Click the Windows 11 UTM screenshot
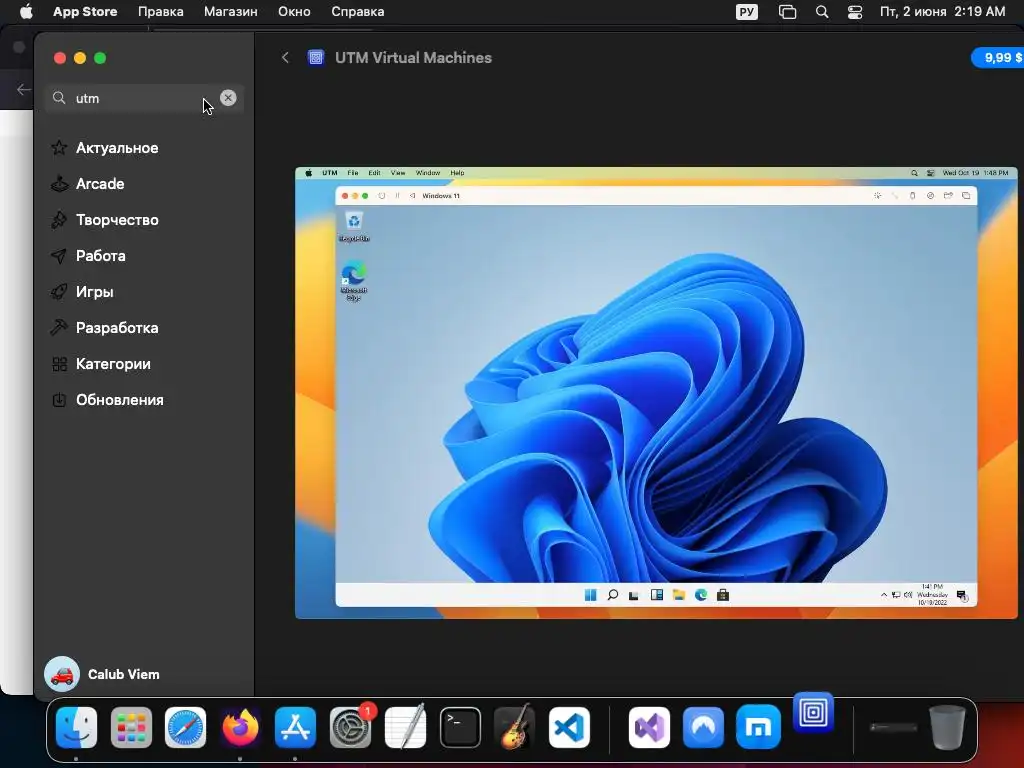This screenshot has width=1024, height=768. tap(656, 393)
